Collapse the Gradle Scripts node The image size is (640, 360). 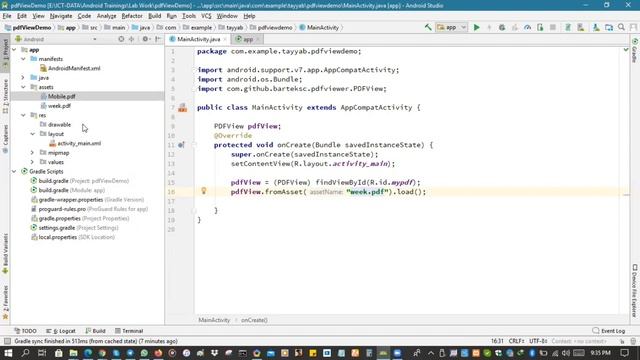(x=14, y=171)
